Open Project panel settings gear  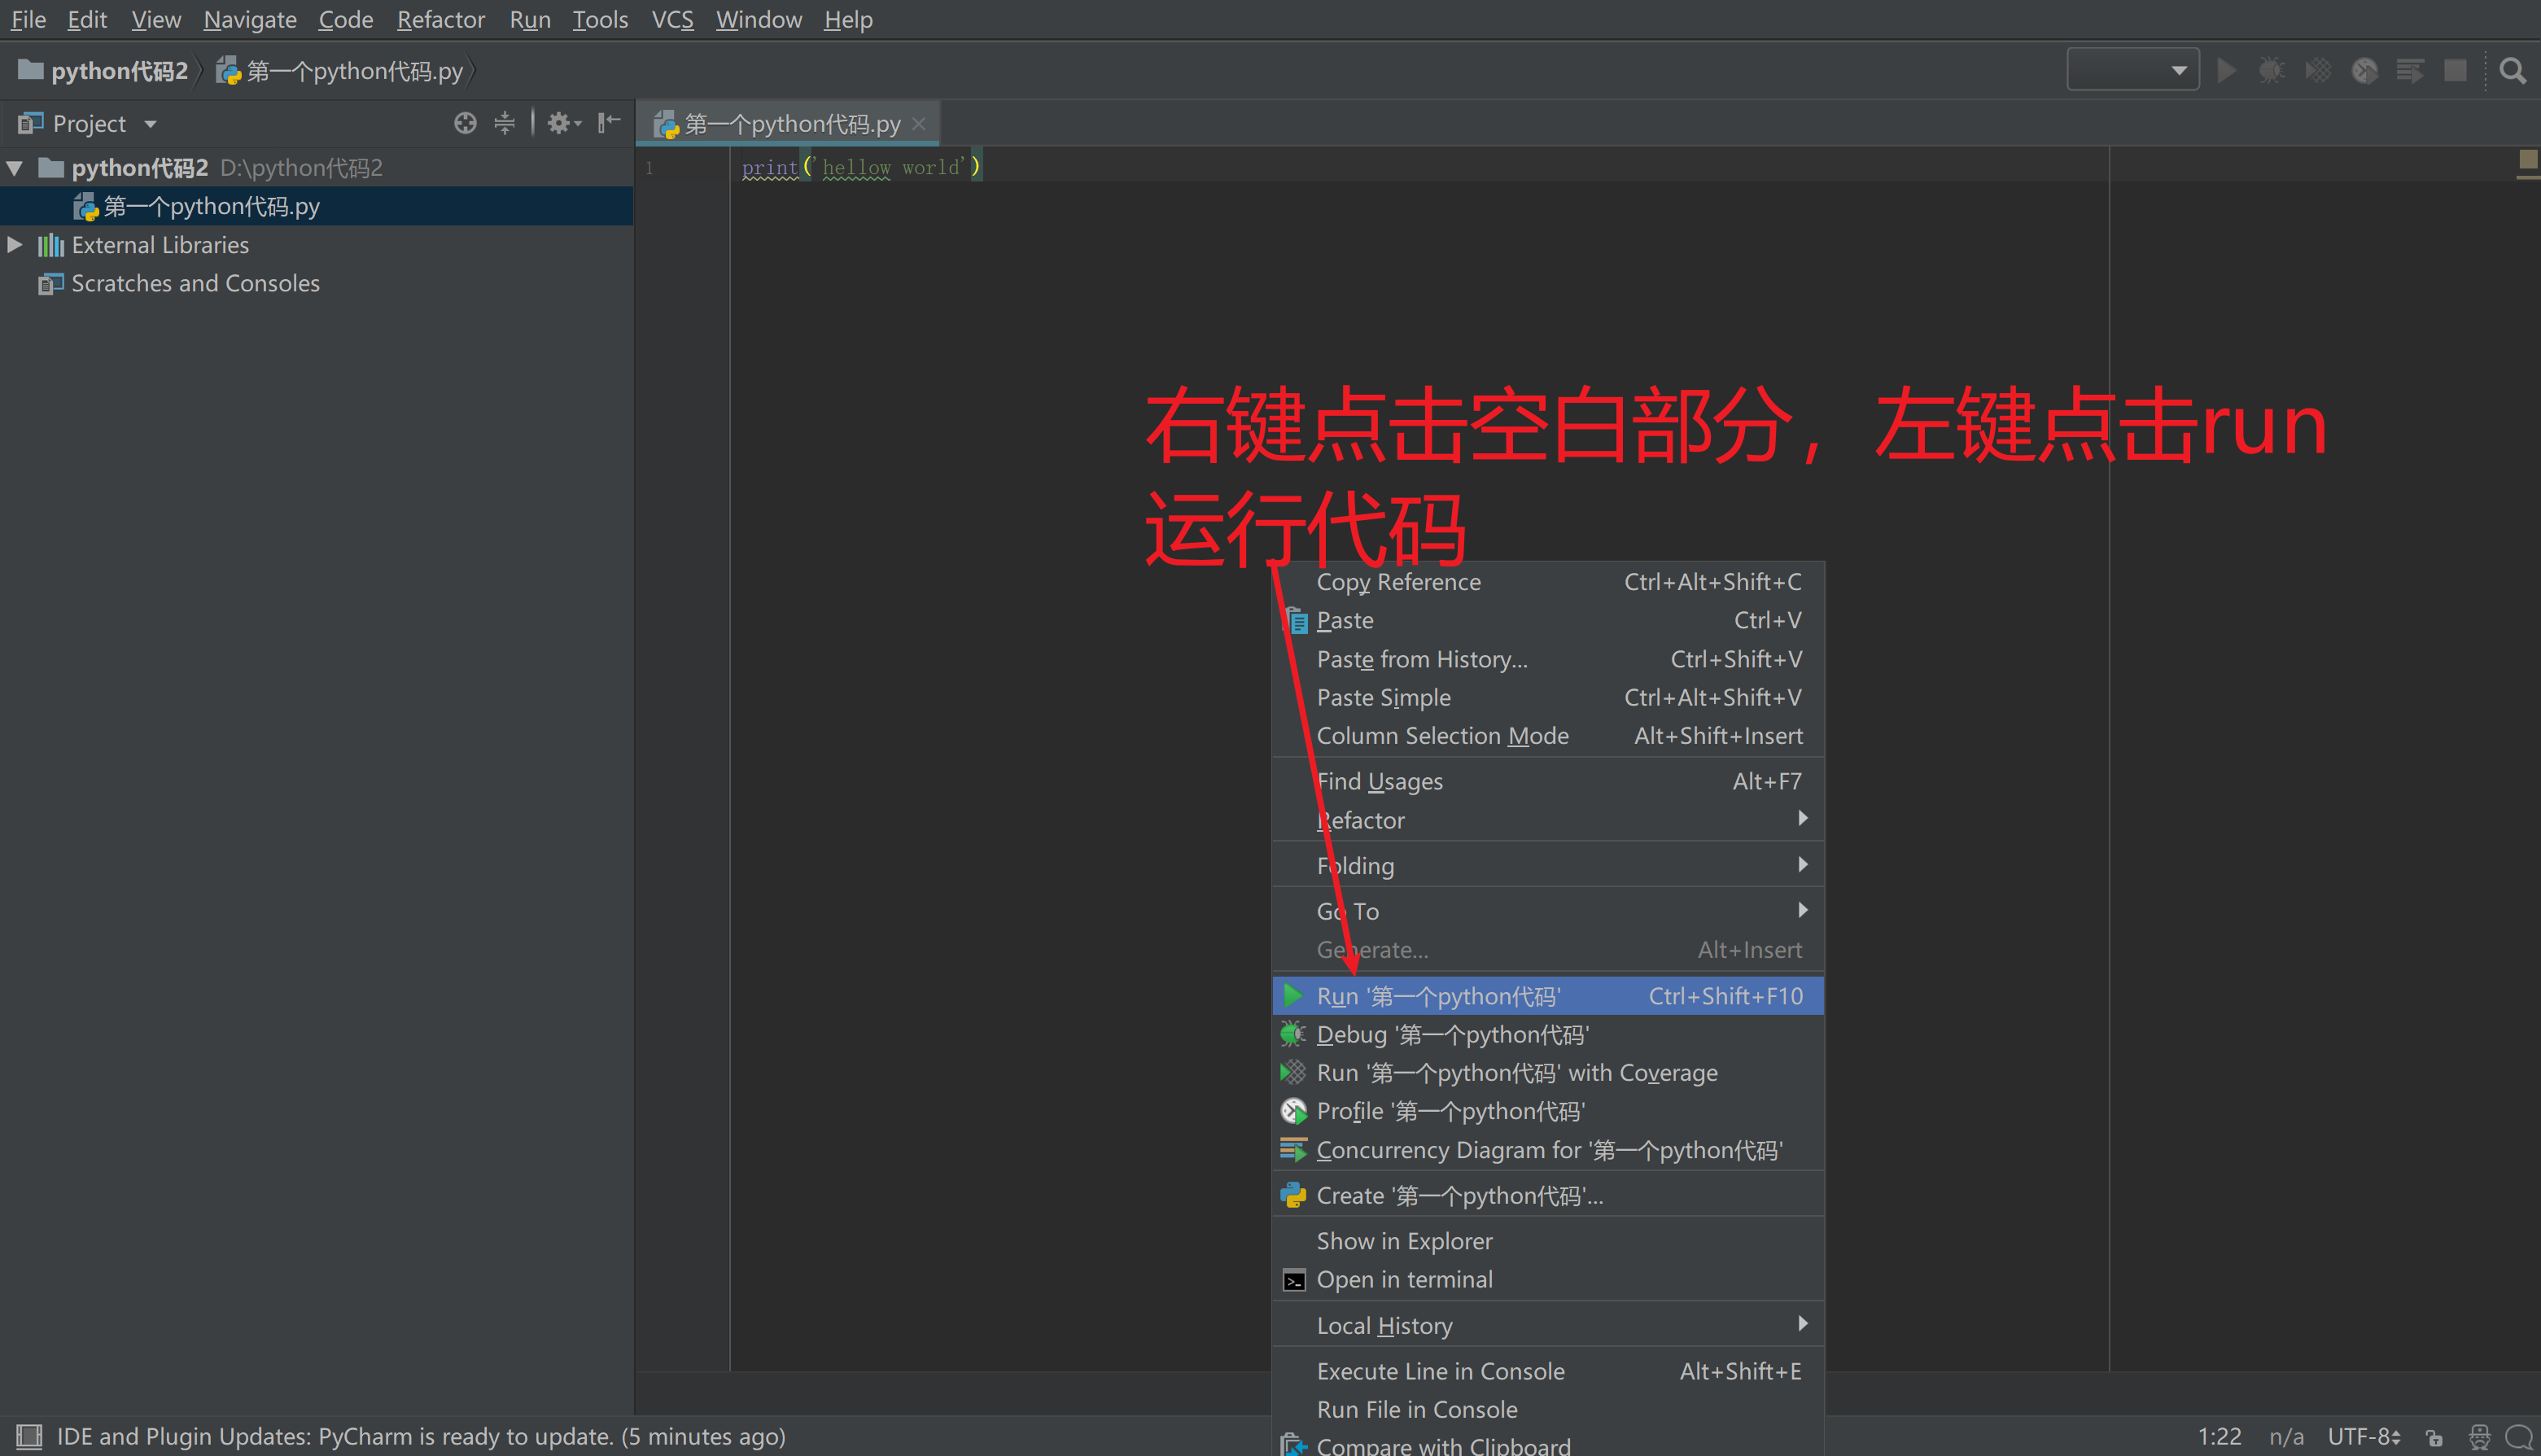563,123
